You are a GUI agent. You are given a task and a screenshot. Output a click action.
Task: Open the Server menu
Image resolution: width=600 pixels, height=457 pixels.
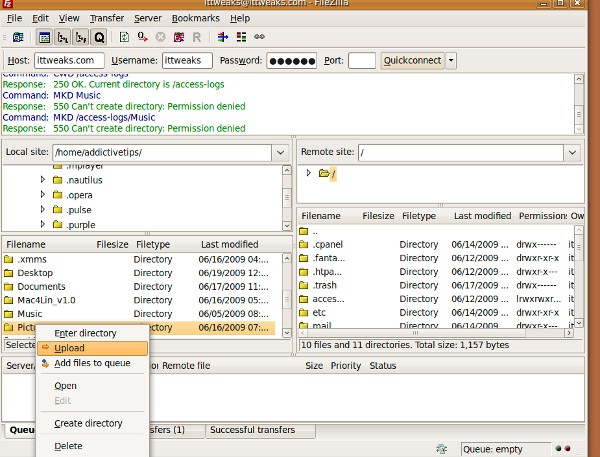pyautogui.click(x=148, y=18)
